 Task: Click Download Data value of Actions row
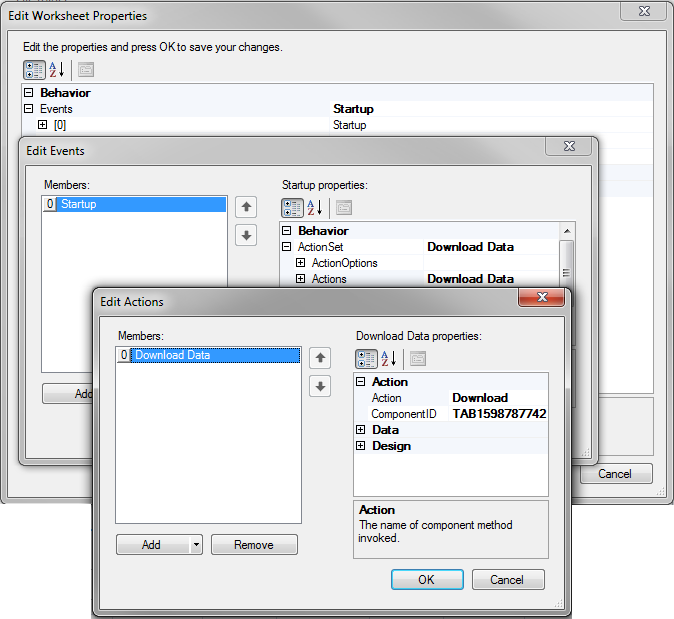point(470,279)
